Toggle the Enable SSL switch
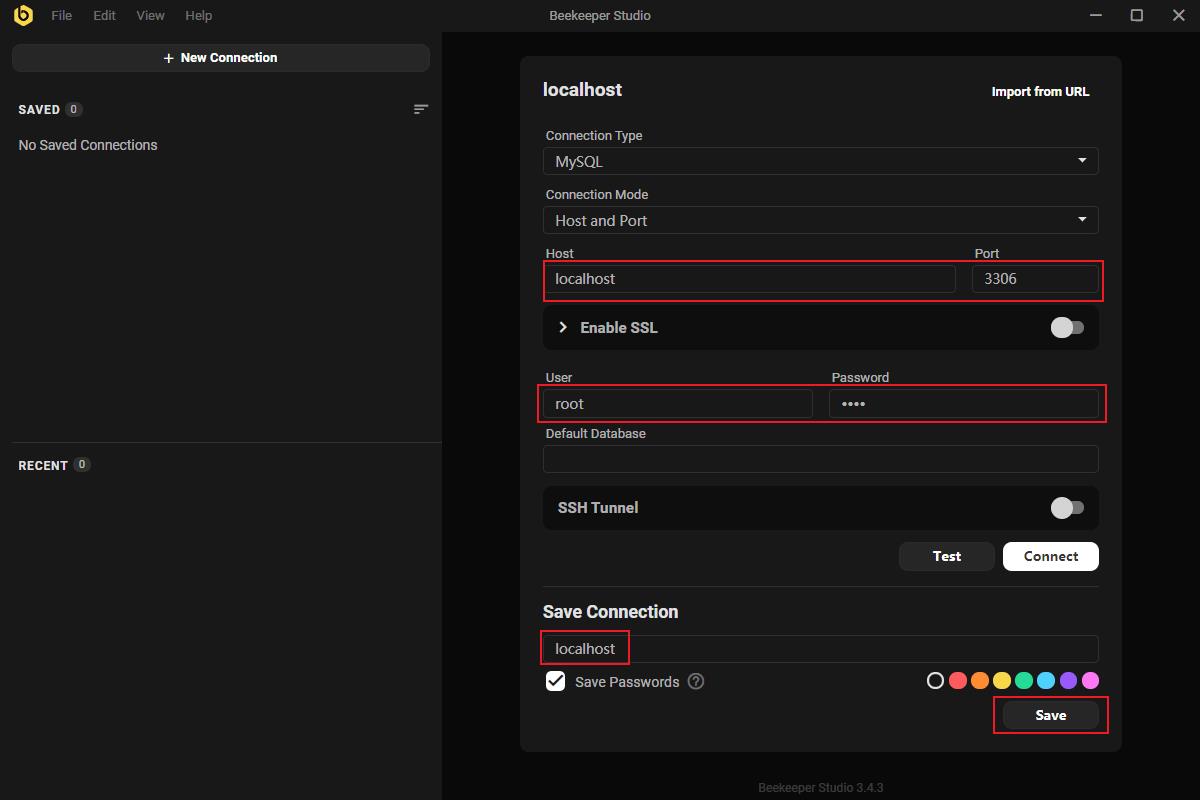This screenshot has height=800, width=1200. point(1066,328)
